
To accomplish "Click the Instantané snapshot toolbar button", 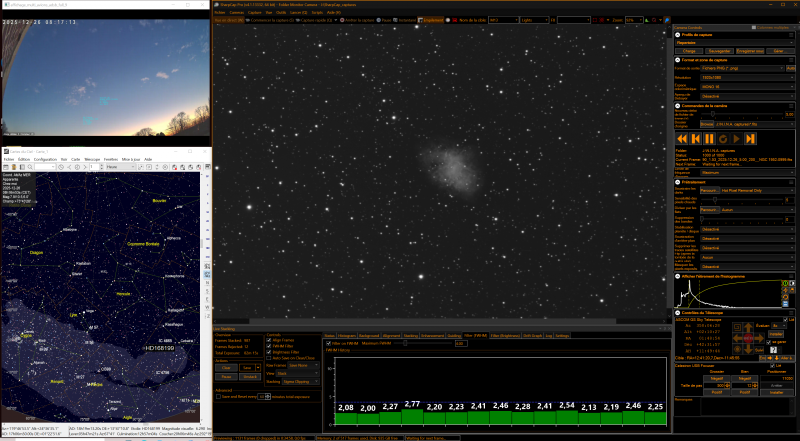I will pos(405,20).
